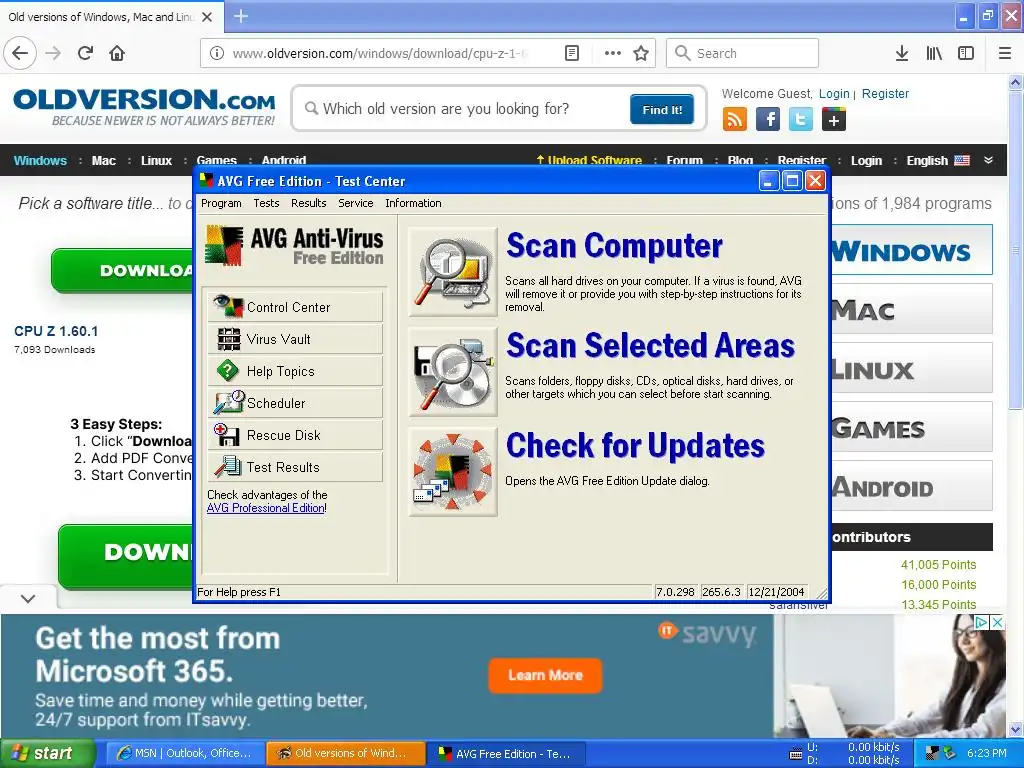Open the Tests menu in AVG
1024x768 pixels.
click(x=266, y=203)
